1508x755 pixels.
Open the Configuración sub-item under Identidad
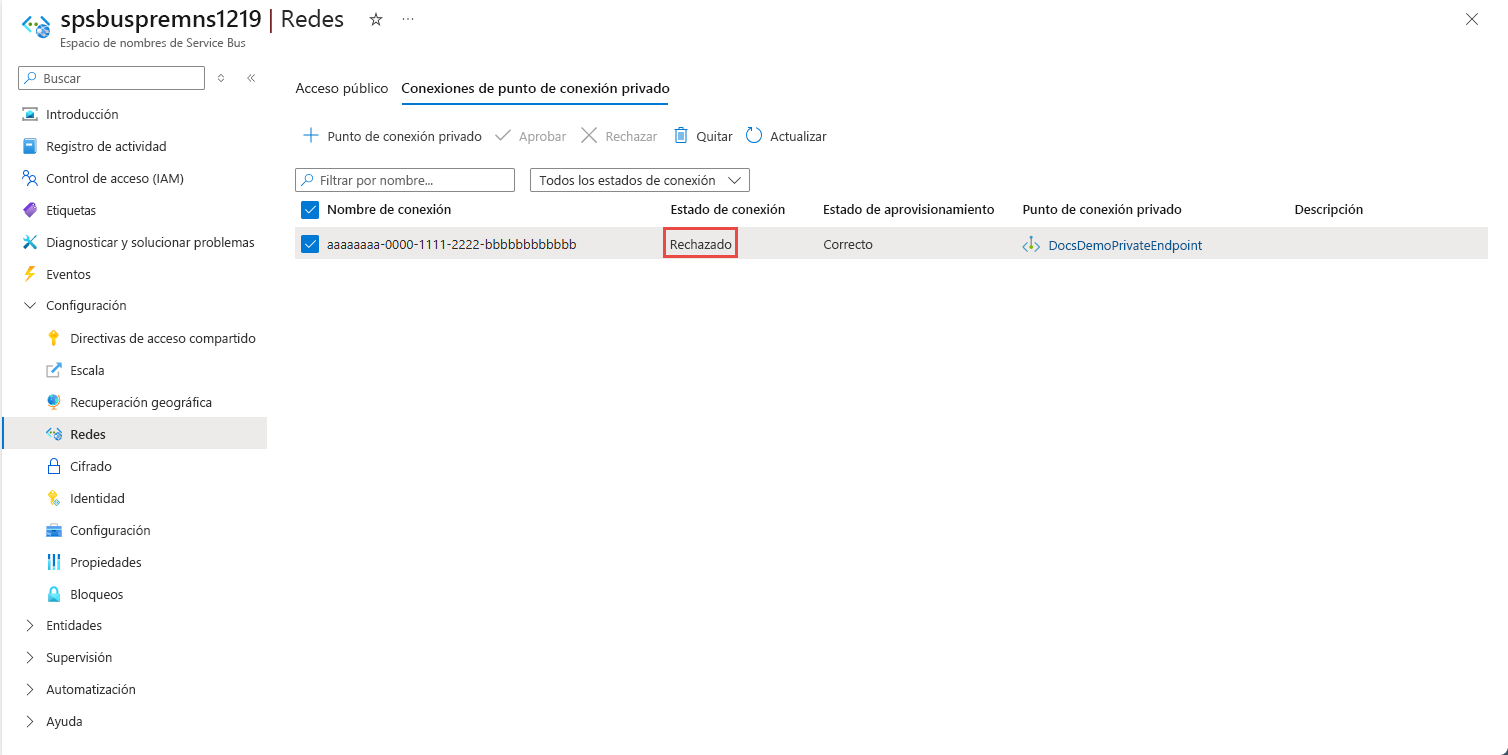tap(110, 530)
